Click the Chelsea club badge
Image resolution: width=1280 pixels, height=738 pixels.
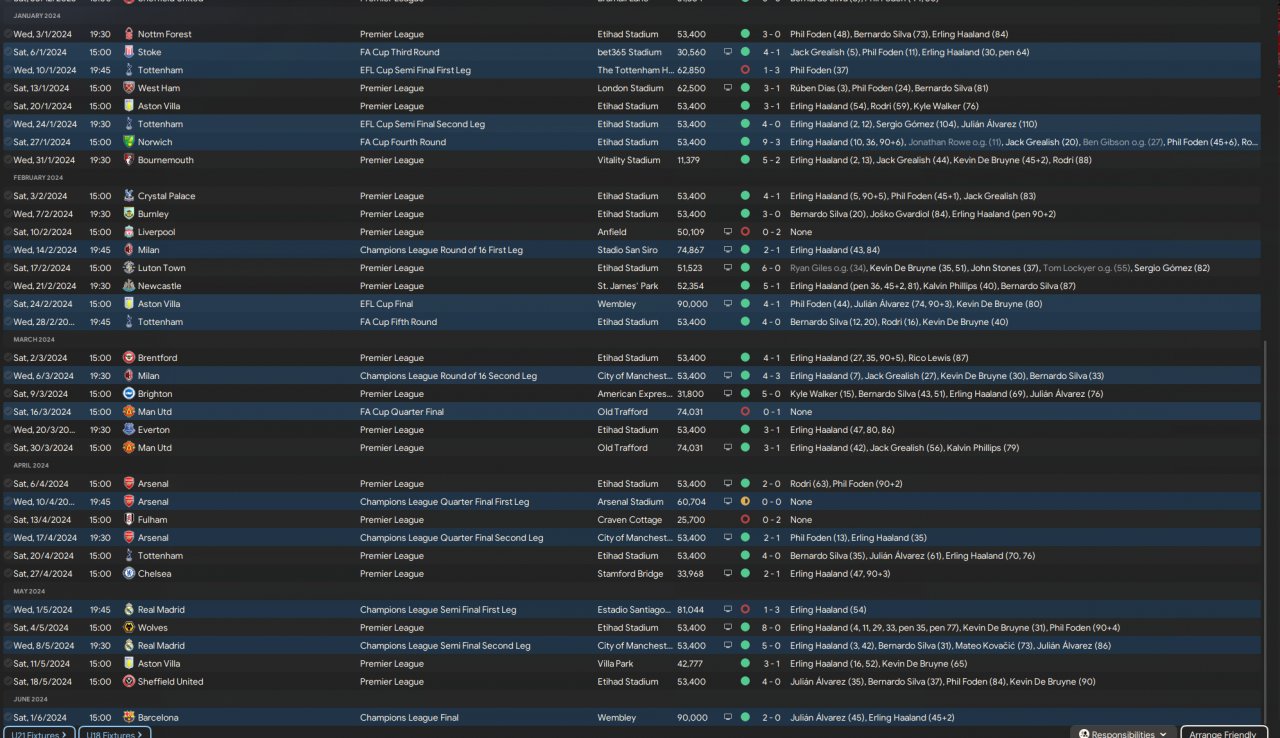(x=129, y=574)
